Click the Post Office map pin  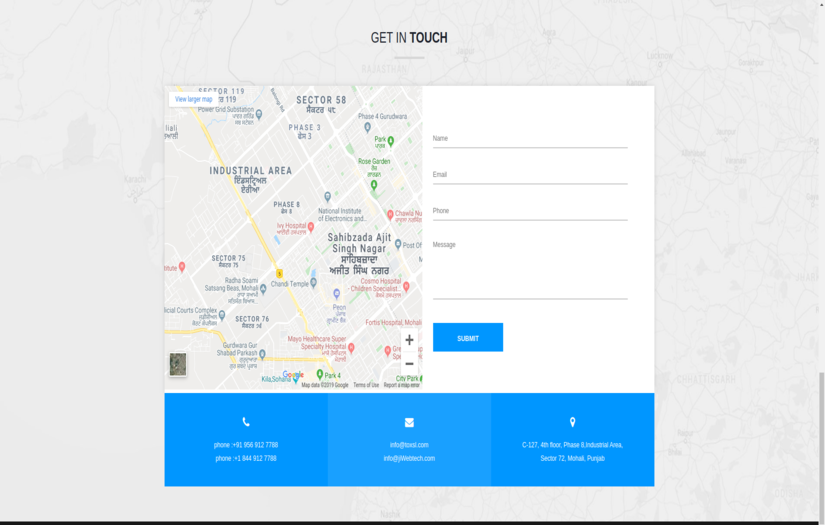coord(398,244)
